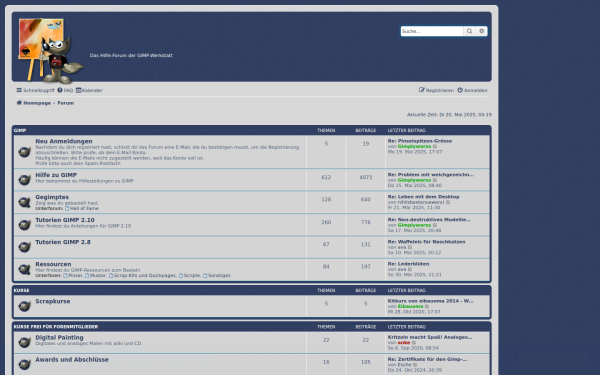Click the magnifier search button
The image size is (600, 375).
(469, 31)
